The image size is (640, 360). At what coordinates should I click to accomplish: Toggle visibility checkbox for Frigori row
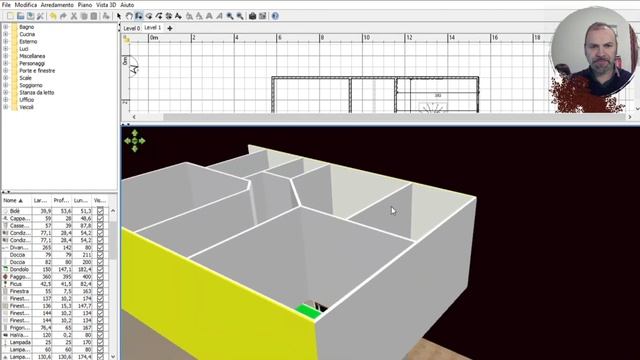pyautogui.click(x=100, y=327)
